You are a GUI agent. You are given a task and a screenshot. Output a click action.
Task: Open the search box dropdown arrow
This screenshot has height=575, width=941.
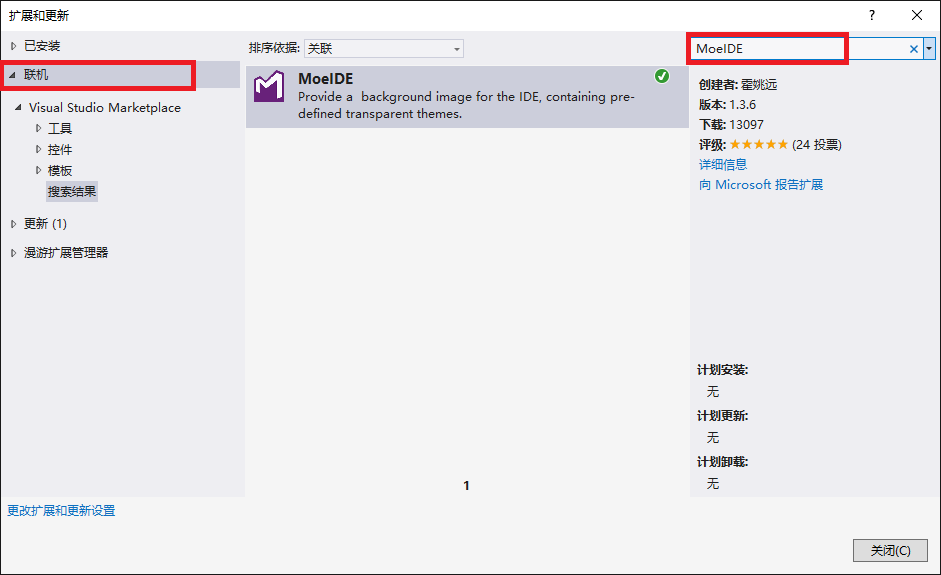929,49
